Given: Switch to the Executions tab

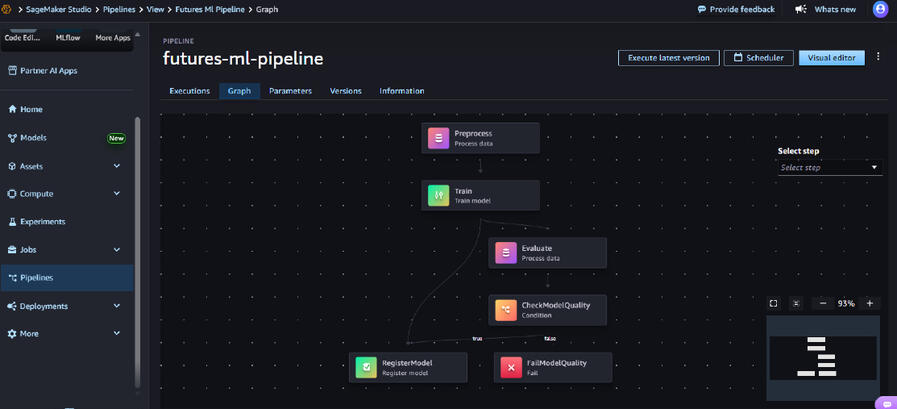Looking at the screenshot, I should (189, 91).
